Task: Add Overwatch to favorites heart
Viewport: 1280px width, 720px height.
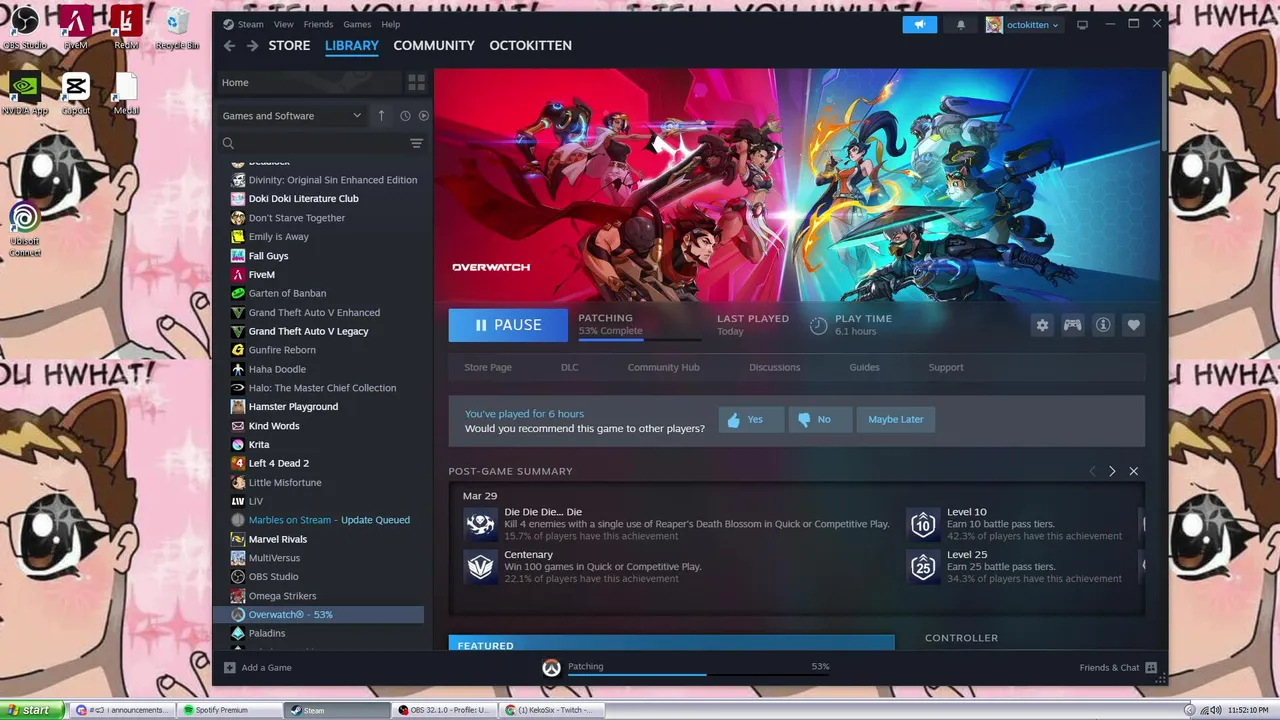Action: [x=1133, y=325]
